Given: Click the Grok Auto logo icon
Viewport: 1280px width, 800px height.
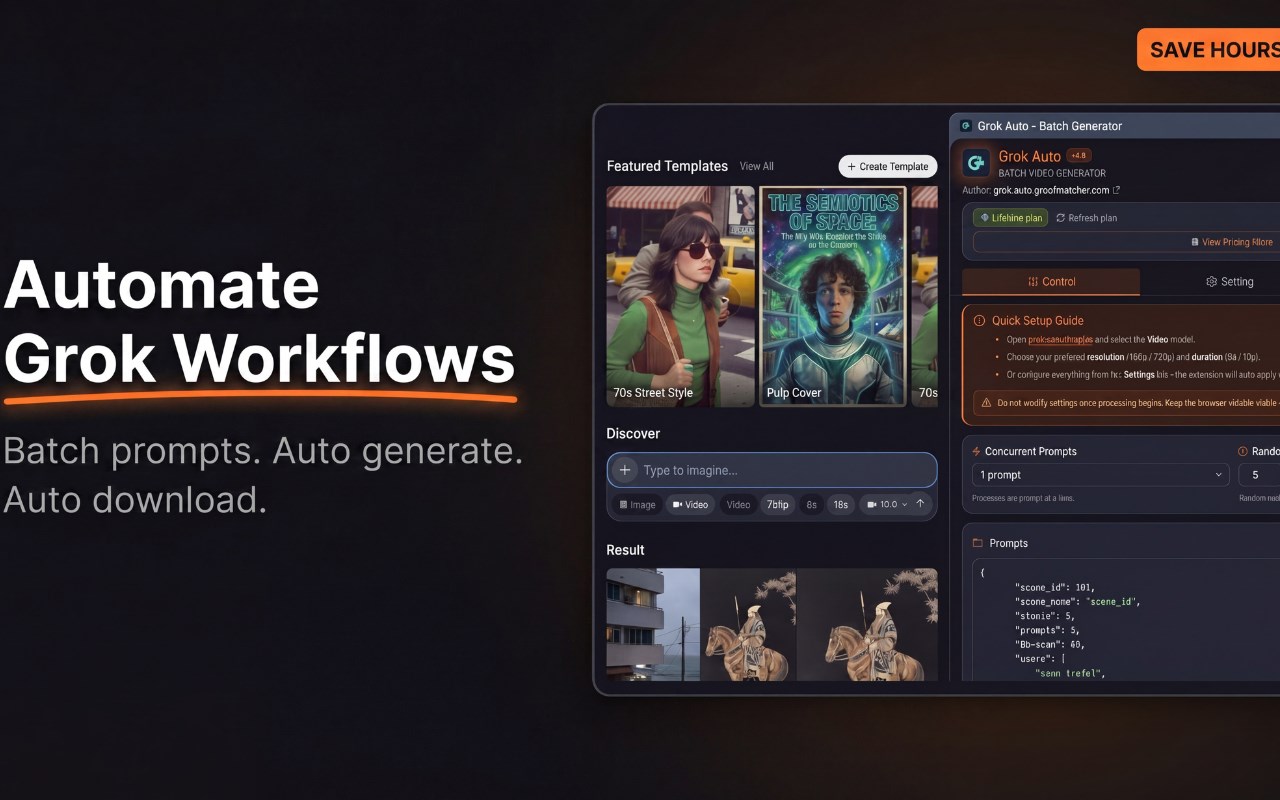Looking at the screenshot, I should [x=976, y=163].
